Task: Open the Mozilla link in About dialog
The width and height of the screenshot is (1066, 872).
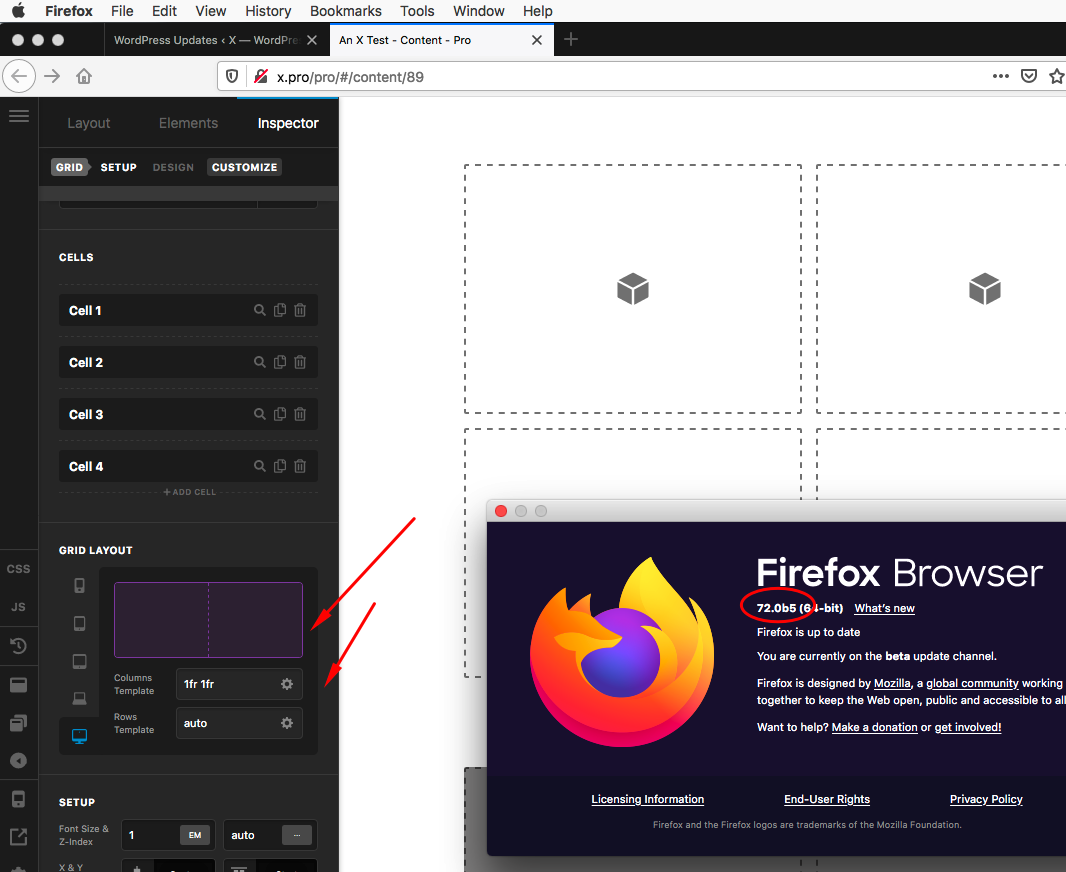Action: pos(892,683)
